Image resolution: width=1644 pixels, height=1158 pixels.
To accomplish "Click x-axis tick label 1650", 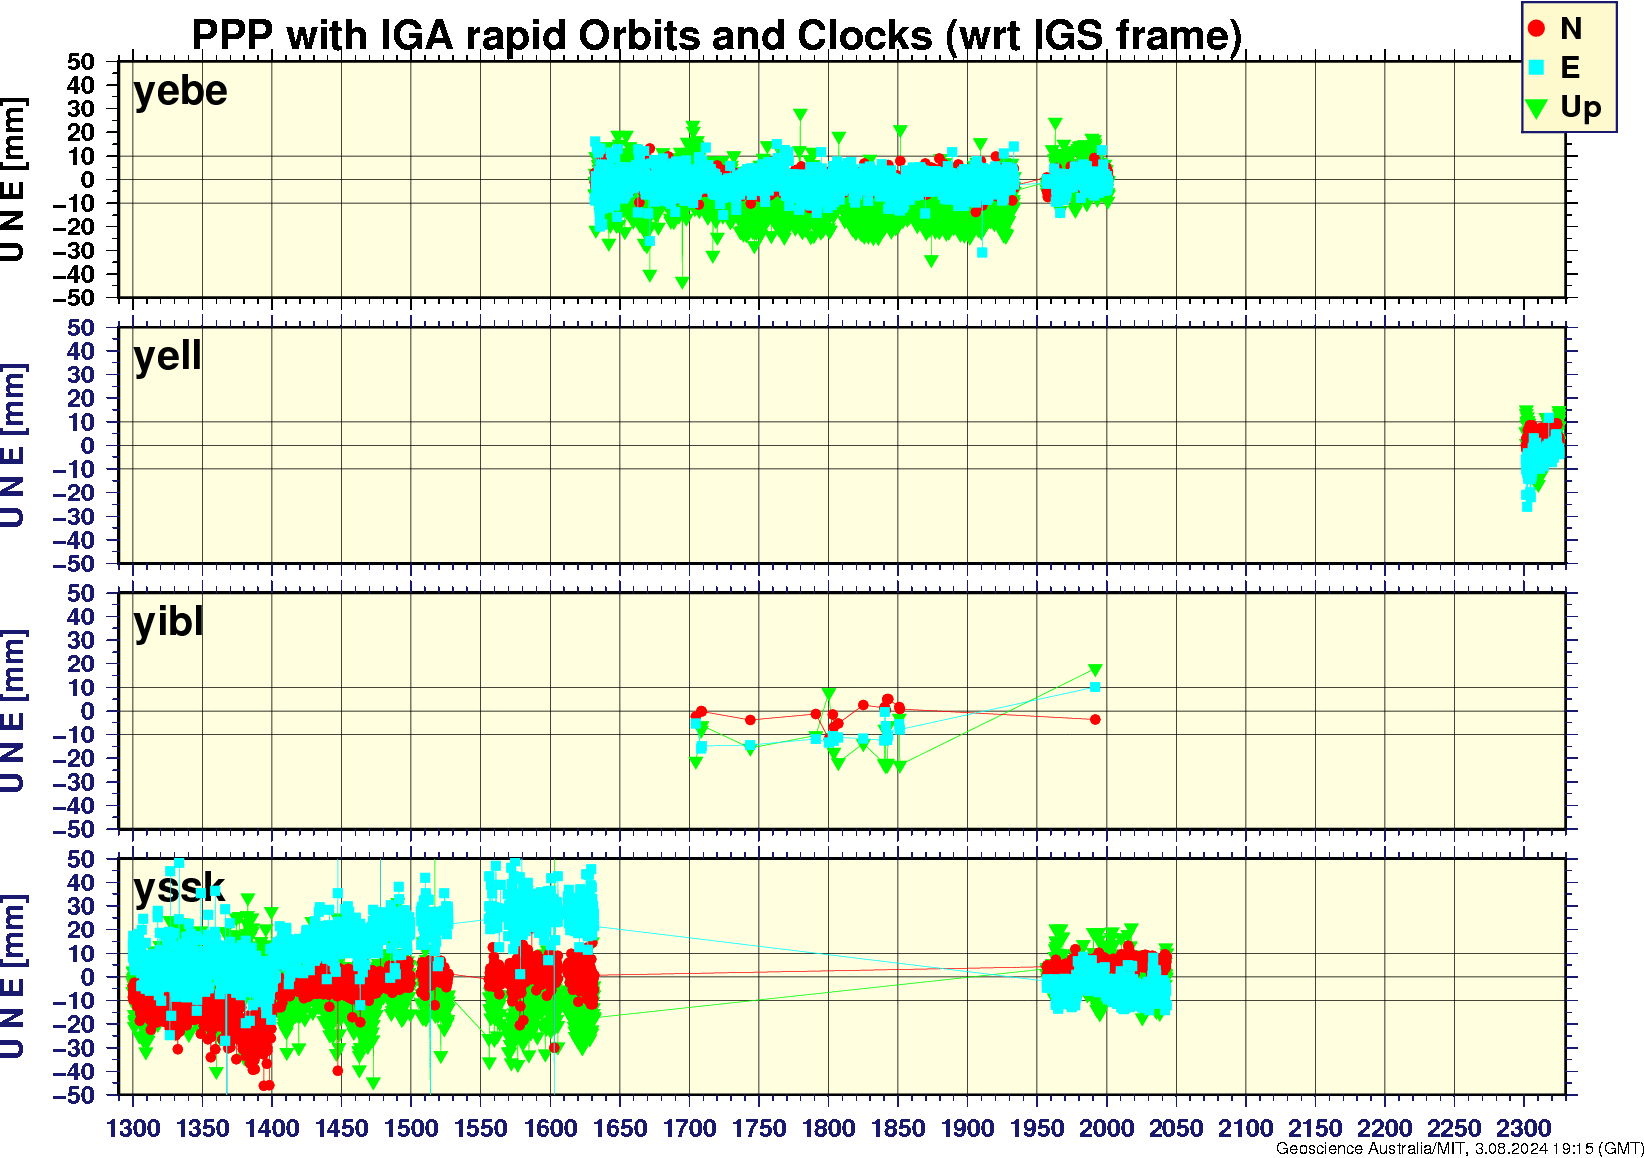I will click(620, 1128).
